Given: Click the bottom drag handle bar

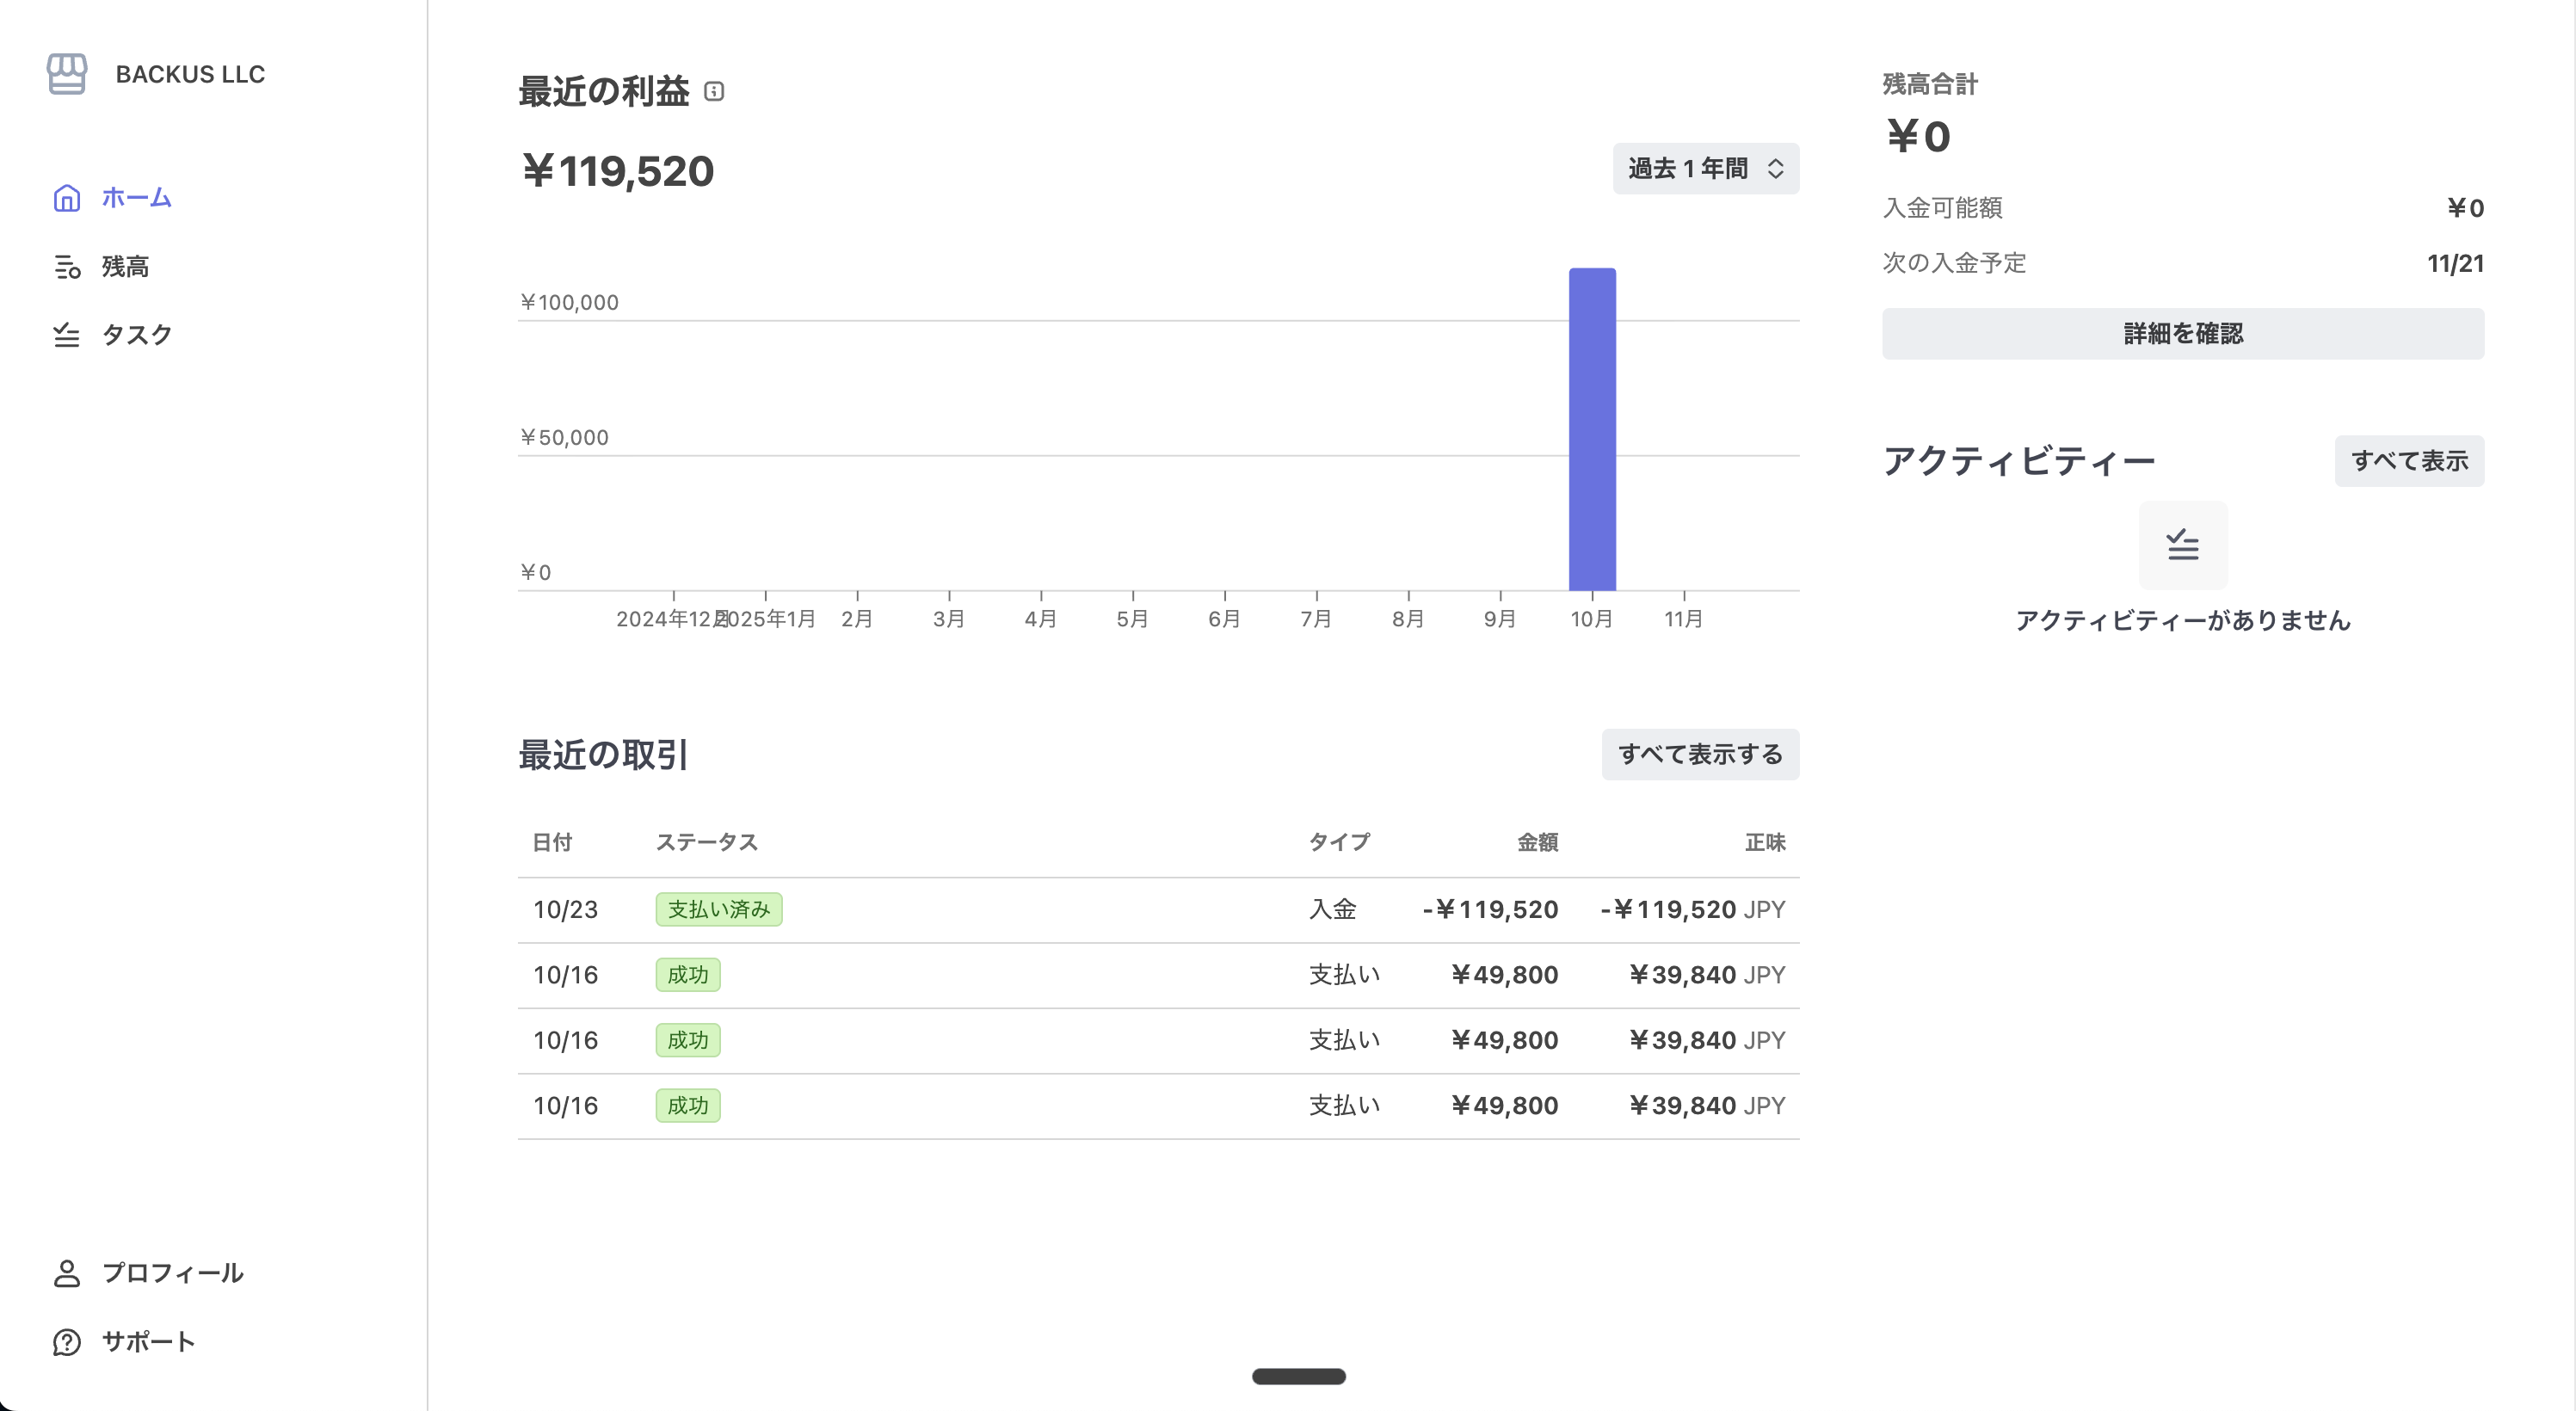Looking at the screenshot, I should pos(1298,1376).
